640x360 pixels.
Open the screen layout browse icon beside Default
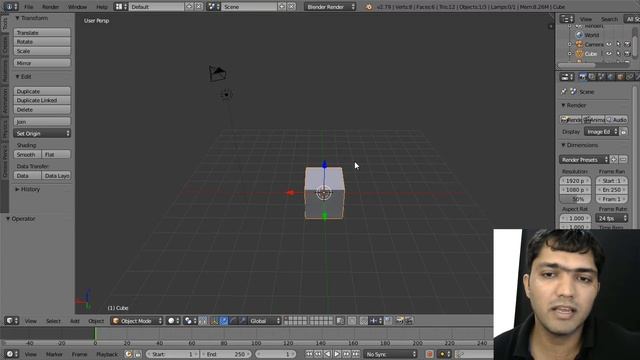121,7
